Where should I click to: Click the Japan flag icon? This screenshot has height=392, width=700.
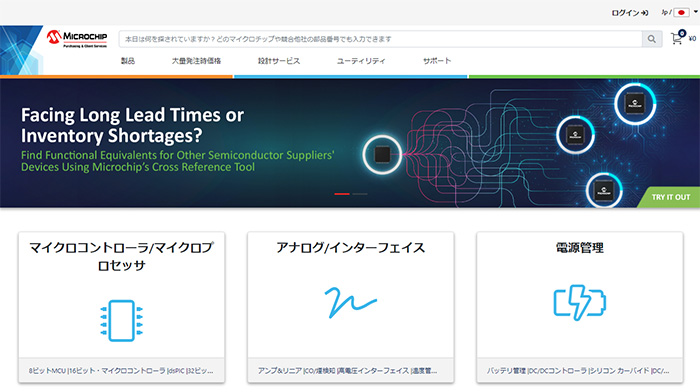pyautogui.click(x=681, y=13)
